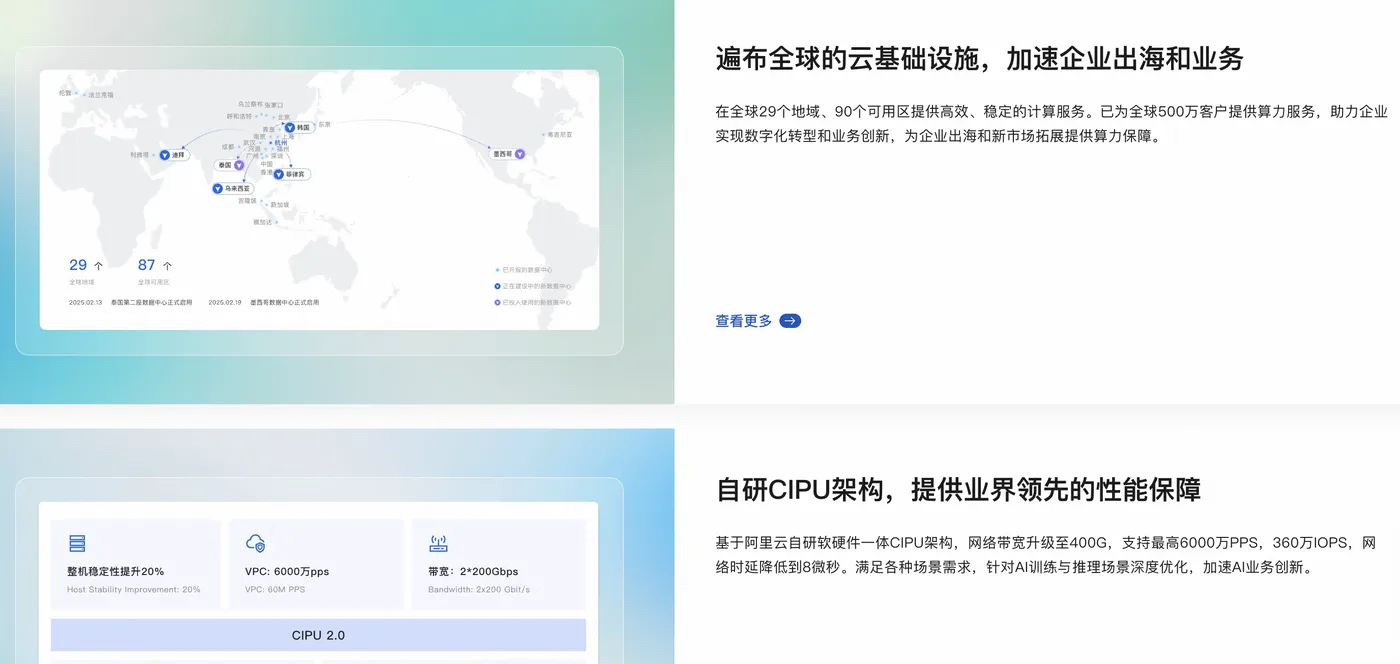The image size is (1400, 664).
Task: Select the 马来西亚 marker on the map
Action: (x=233, y=188)
